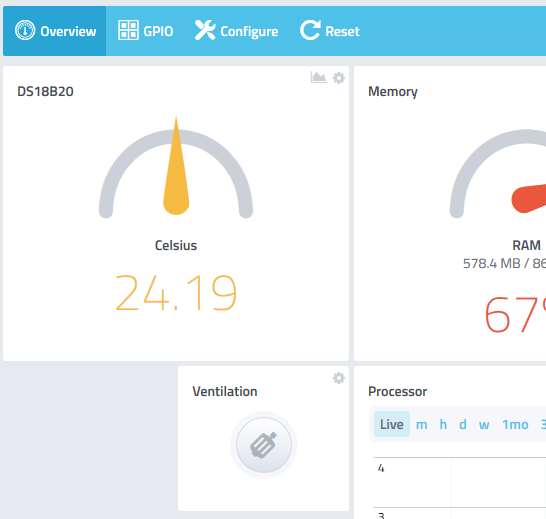The width and height of the screenshot is (546, 519).
Task: Click the Ventilation widget title
Action: point(225,392)
